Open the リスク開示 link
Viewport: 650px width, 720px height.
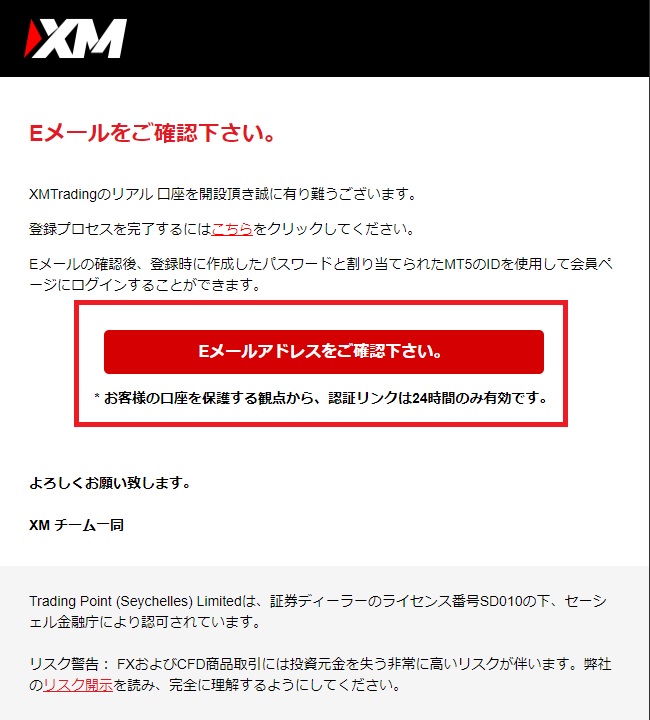(78, 685)
